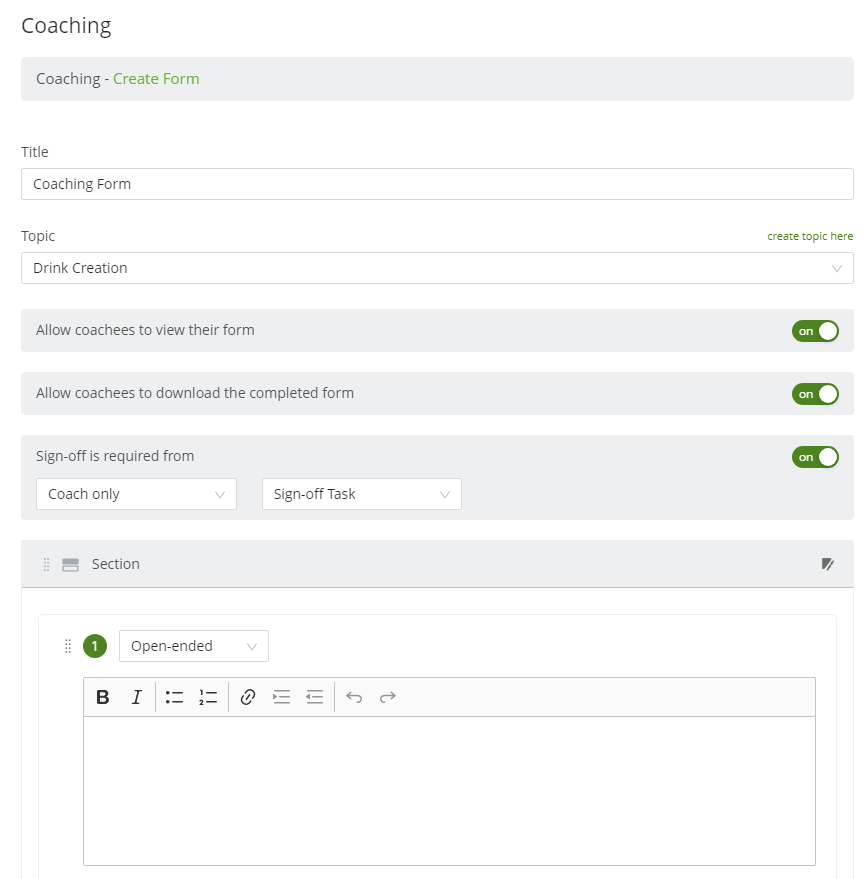Insert a link in the editor
The height and width of the screenshot is (879, 863).
point(248,697)
